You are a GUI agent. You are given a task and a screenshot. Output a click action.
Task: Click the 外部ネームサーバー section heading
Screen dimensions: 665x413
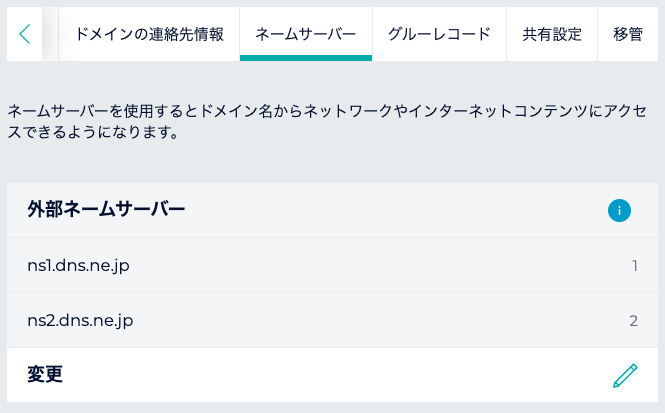click(x=106, y=210)
